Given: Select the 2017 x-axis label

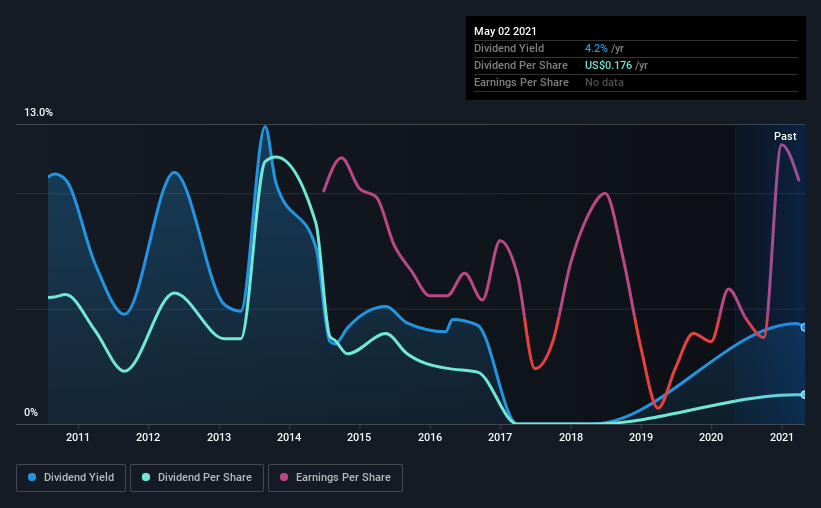Looking at the screenshot, I should click(500, 437).
